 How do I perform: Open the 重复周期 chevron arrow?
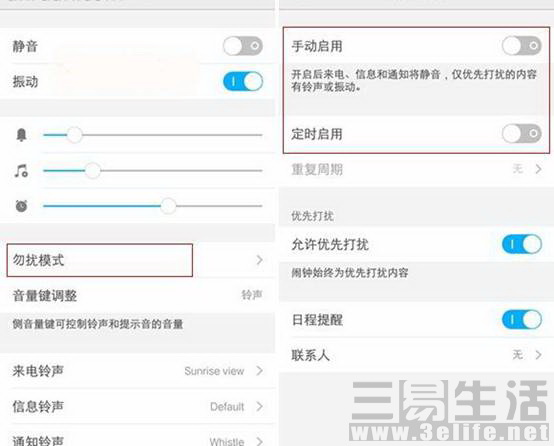538,169
